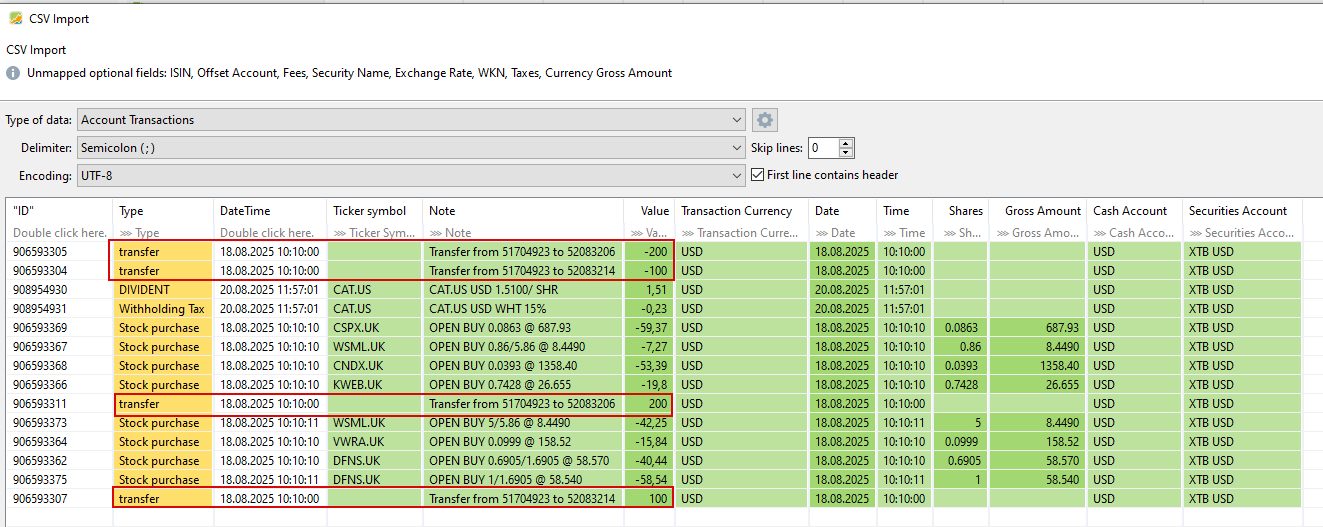The height and width of the screenshot is (527, 1323).
Task: Click the Double click here mapping under ID
Action: coord(59,233)
